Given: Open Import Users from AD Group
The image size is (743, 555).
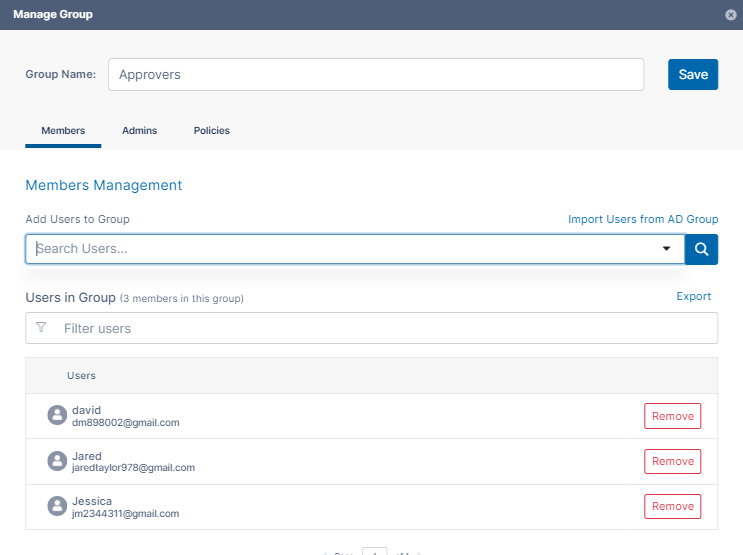Looking at the screenshot, I should [643, 219].
